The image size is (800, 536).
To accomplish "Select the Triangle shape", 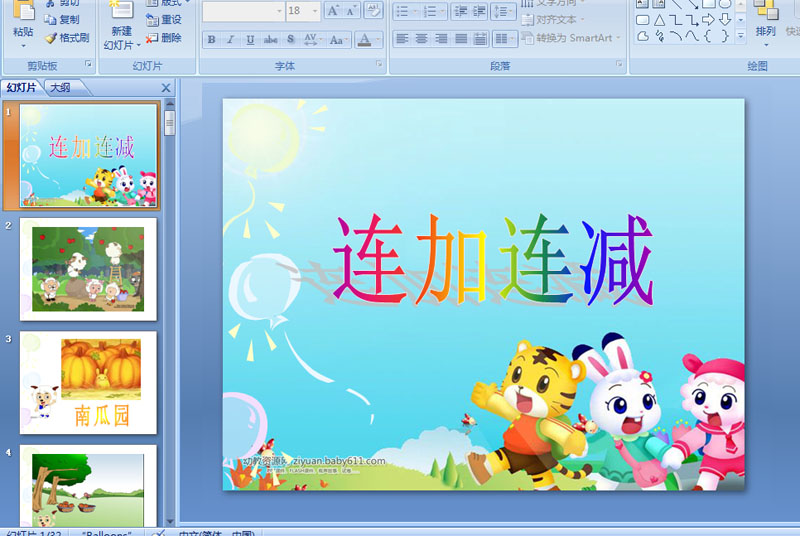I will [x=659, y=20].
